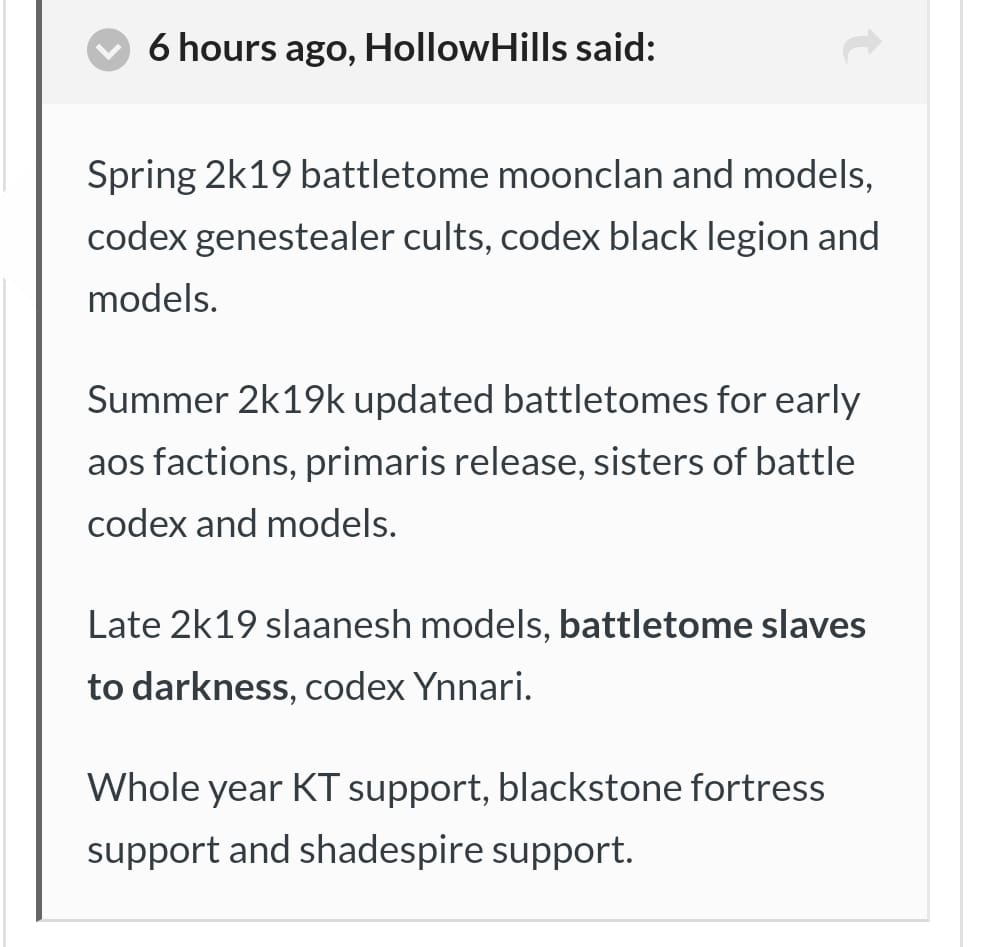Screen dimensions: 997x947
Task: Click the 'battletome moonclan' phrase
Action: click(481, 175)
